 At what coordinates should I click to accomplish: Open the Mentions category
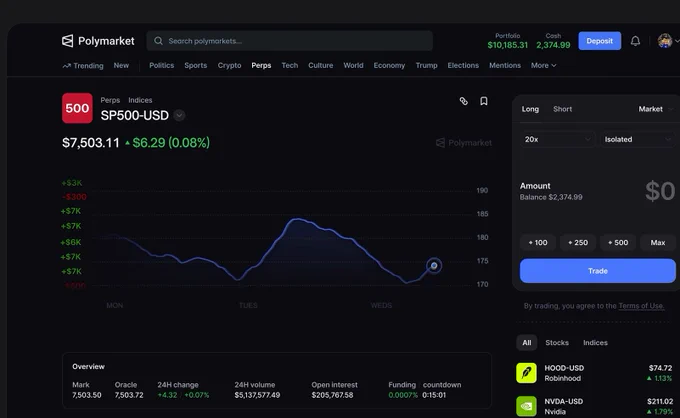pyautogui.click(x=505, y=65)
